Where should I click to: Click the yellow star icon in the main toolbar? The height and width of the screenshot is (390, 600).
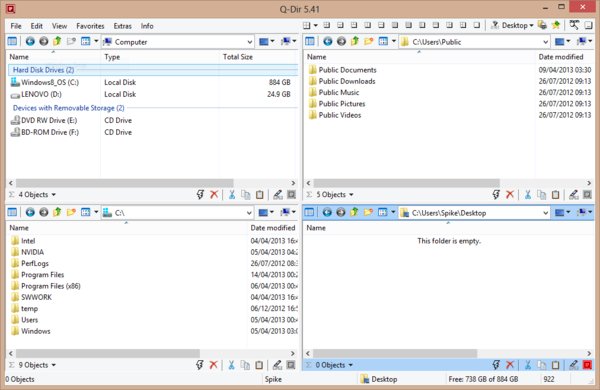[x=556, y=25]
